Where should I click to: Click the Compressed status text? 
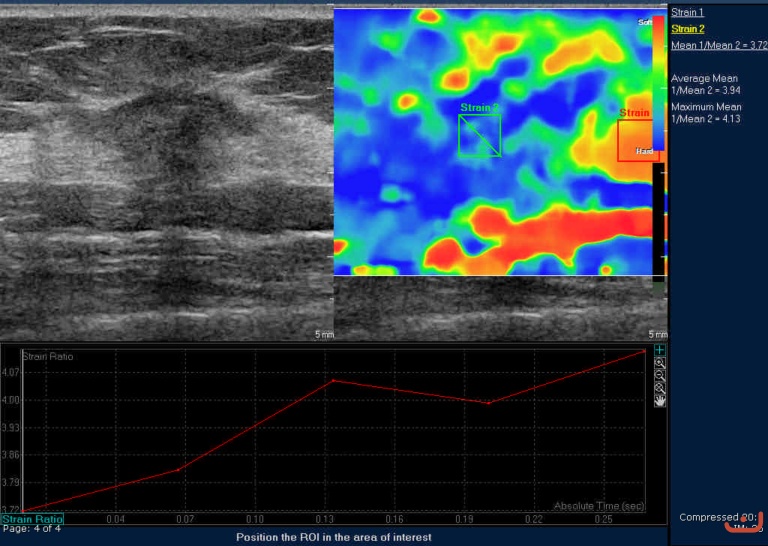pos(713,517)
